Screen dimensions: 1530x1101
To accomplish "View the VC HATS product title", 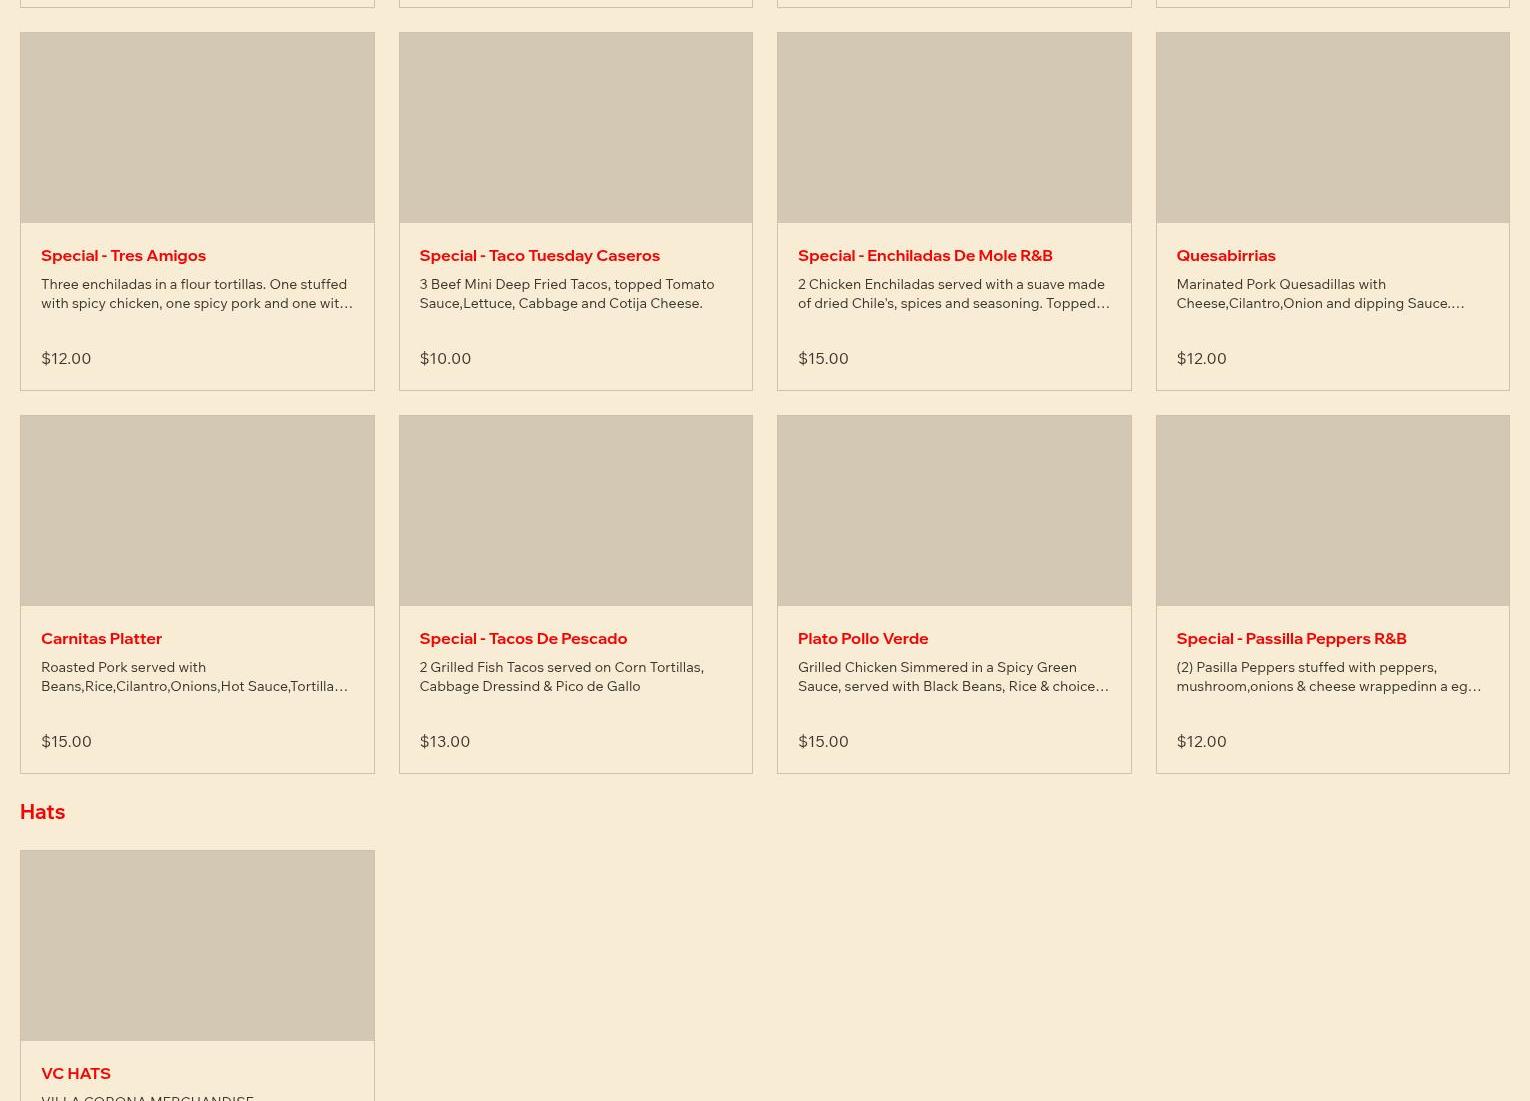I will click(x=76, y=1073).
